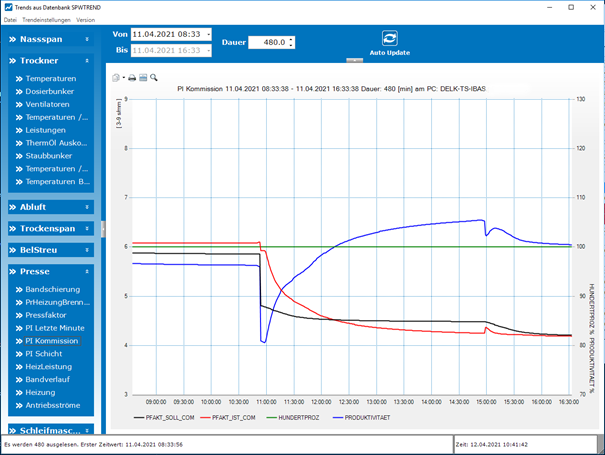
Task: Open the Trendeinstellungen menu
Action: (x=46, y=20)
